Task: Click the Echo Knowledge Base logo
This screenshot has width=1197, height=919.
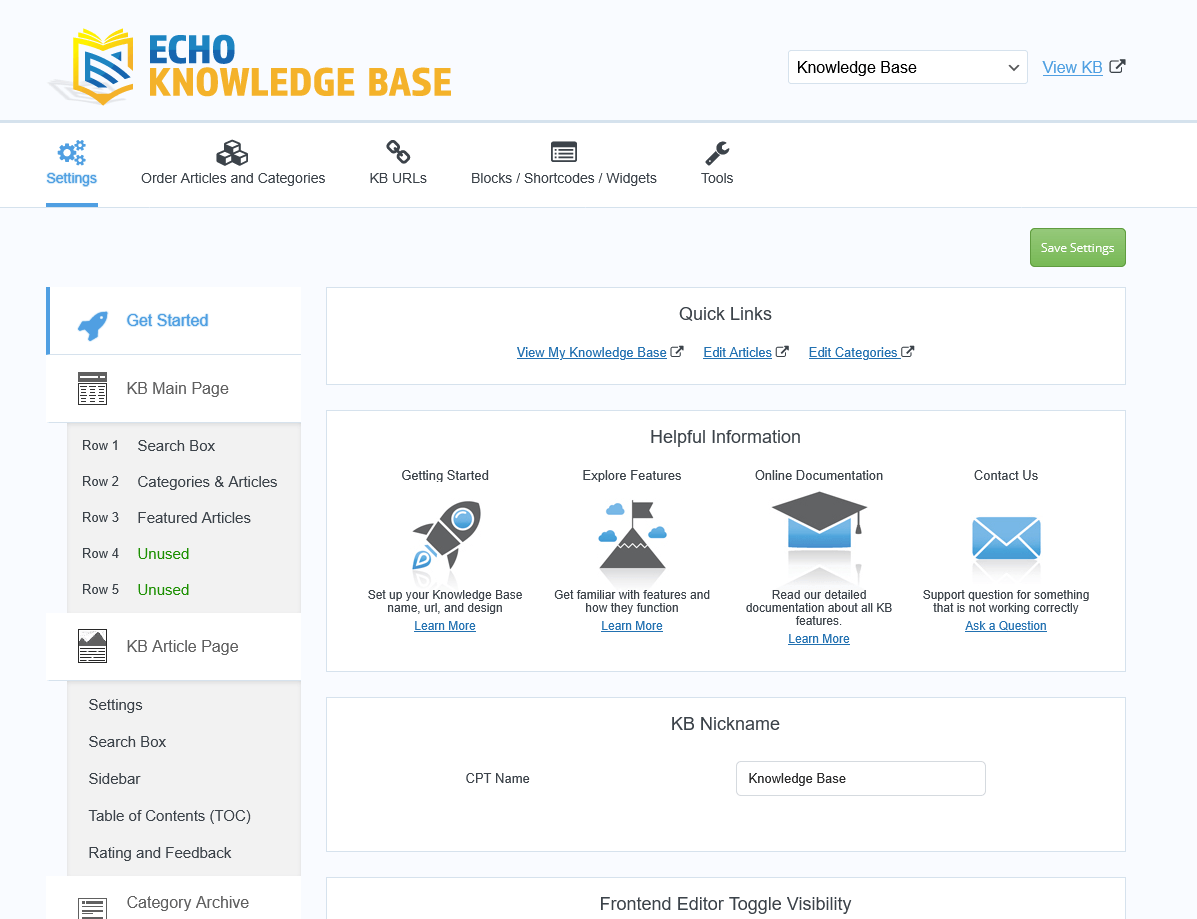Action: pos(251,67)
